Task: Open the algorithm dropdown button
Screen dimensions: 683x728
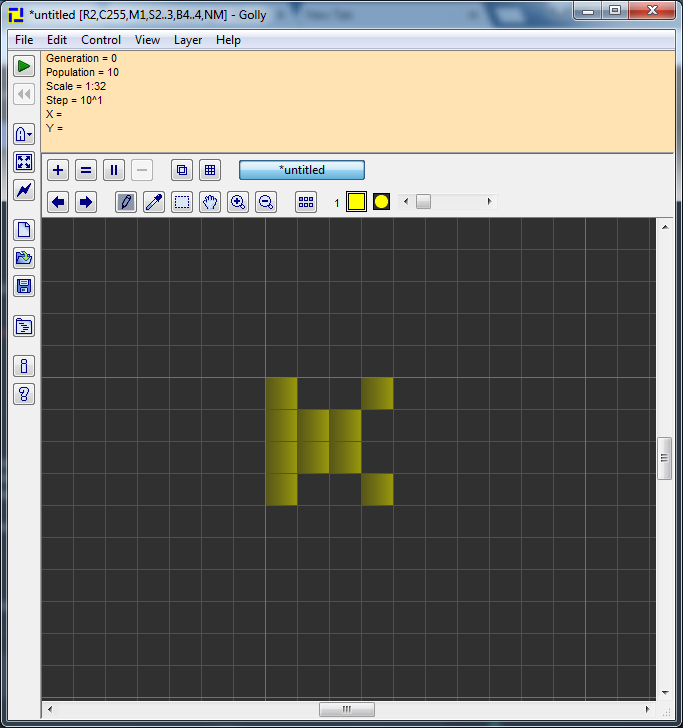Action: (24, 135)
